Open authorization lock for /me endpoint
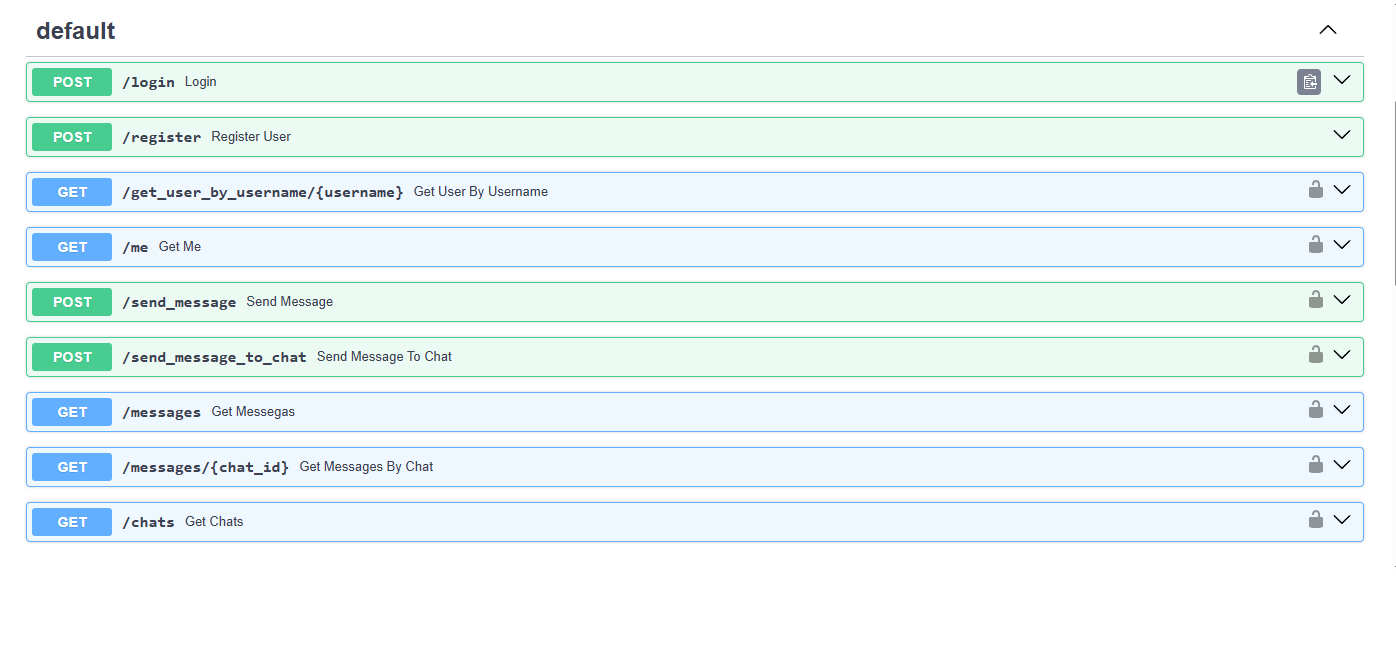The image size is (1396, 645). 1316,244
